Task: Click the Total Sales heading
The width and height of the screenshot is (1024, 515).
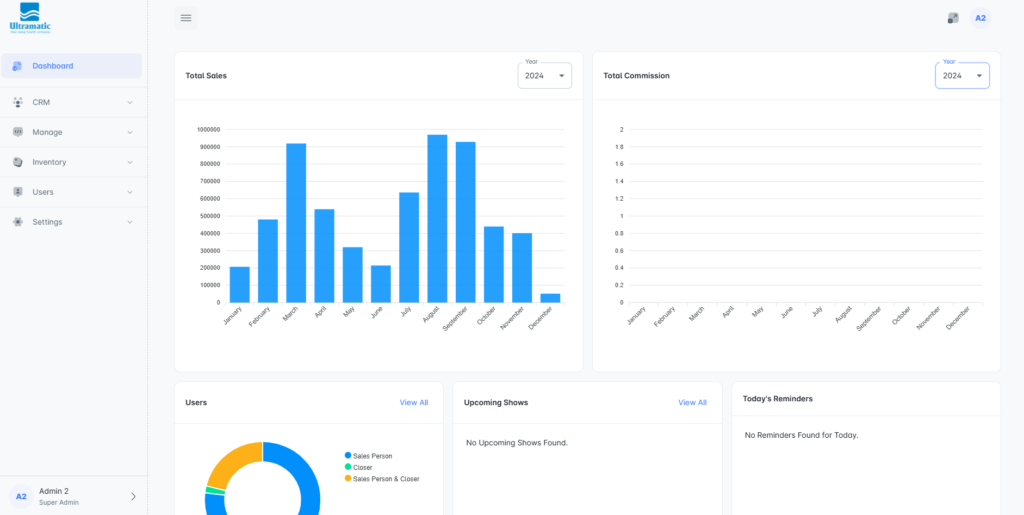Action: point(206,76)
